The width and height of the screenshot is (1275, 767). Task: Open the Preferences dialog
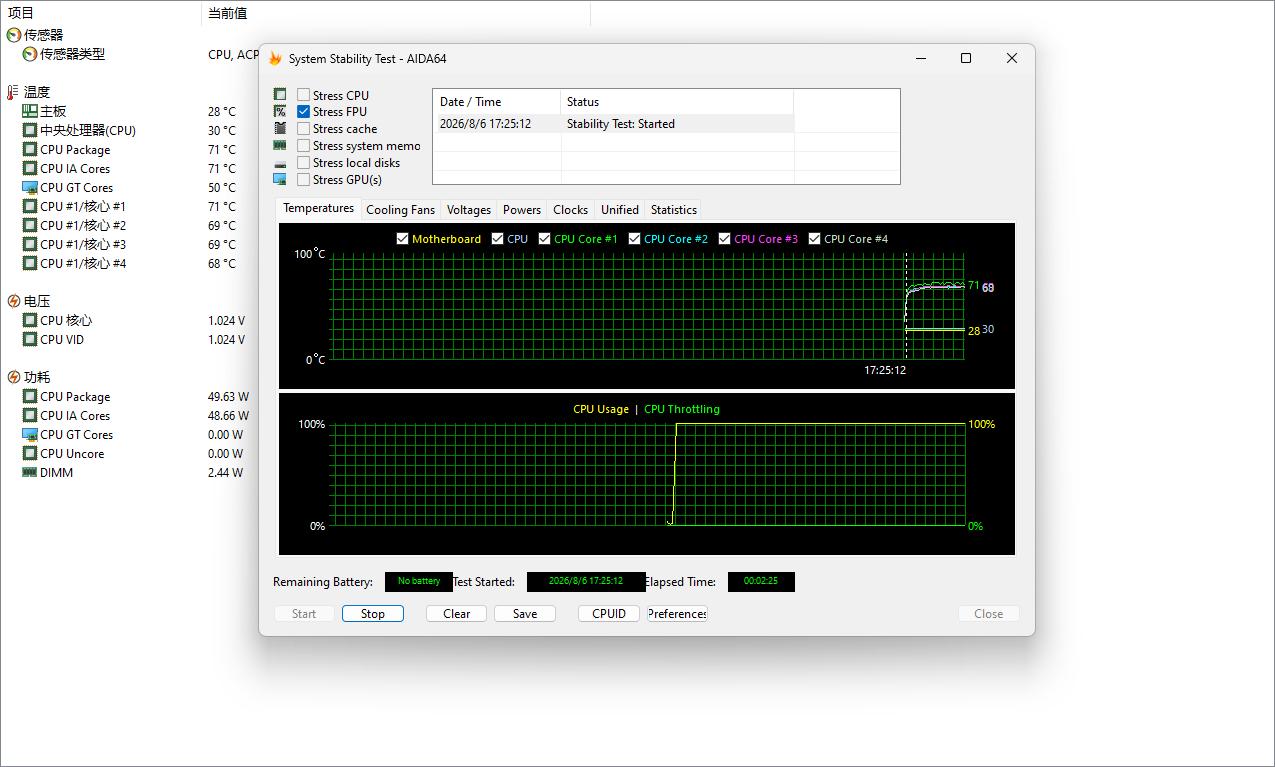tap(677, 614)
